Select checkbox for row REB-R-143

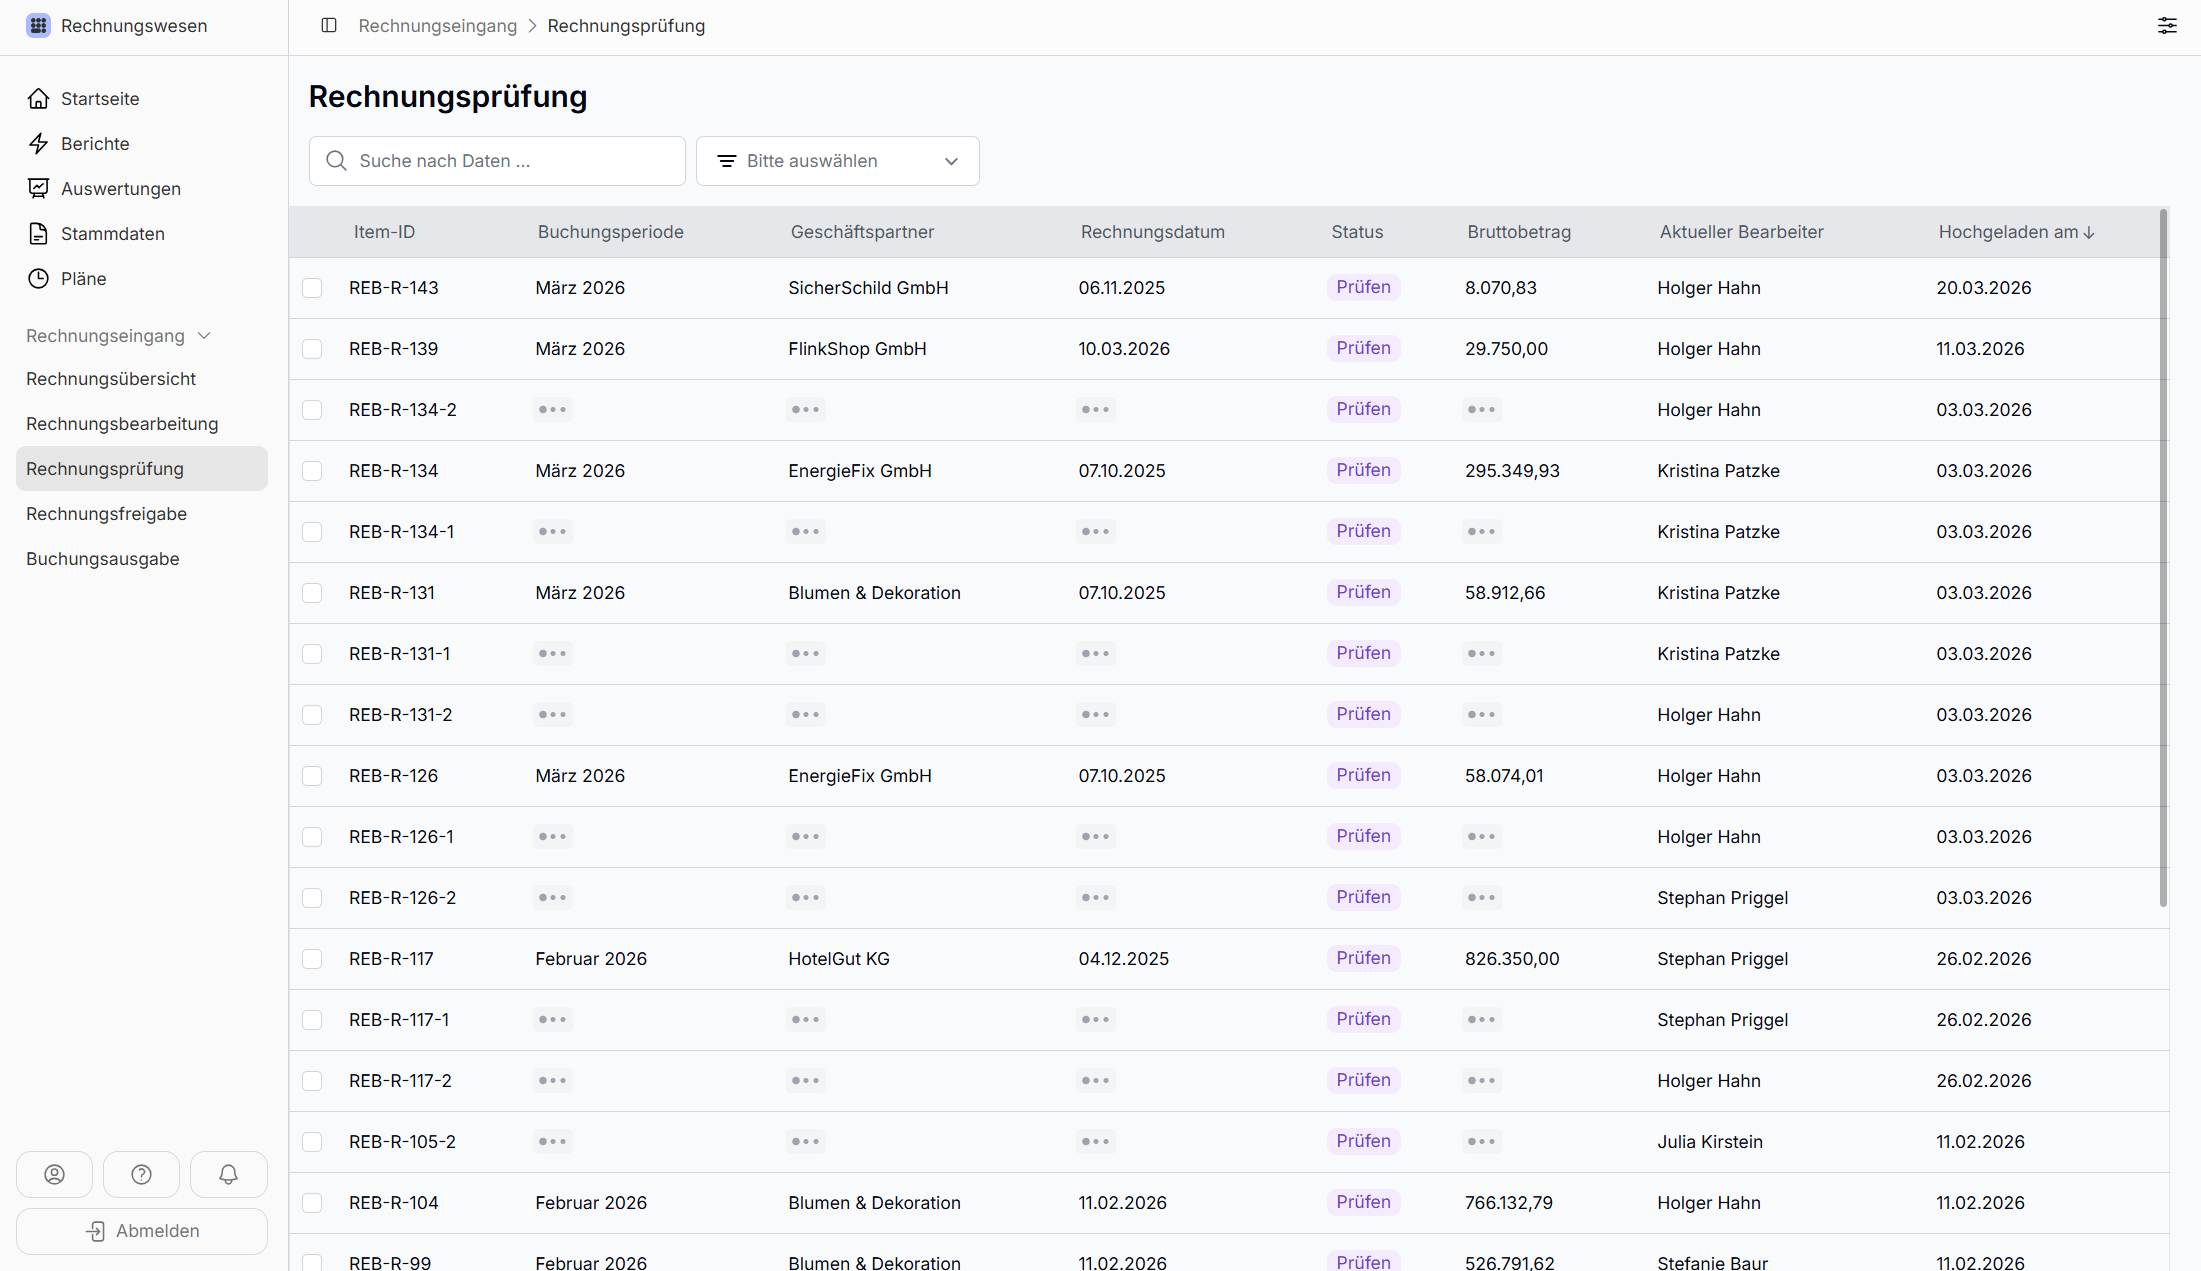click(x=312, y=288)
